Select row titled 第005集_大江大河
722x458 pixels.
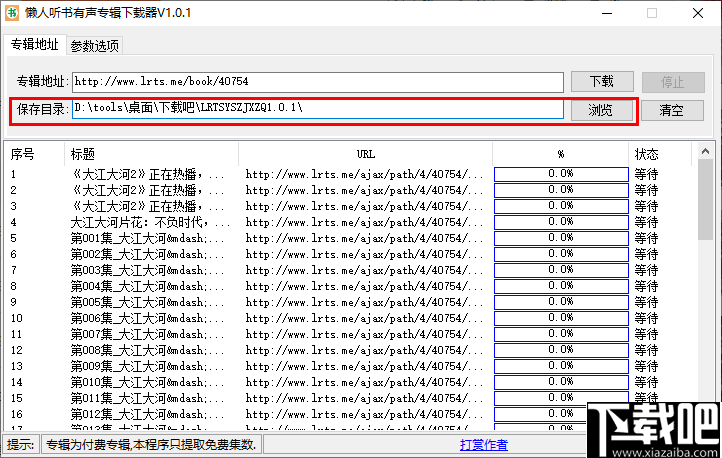point(147,302)
